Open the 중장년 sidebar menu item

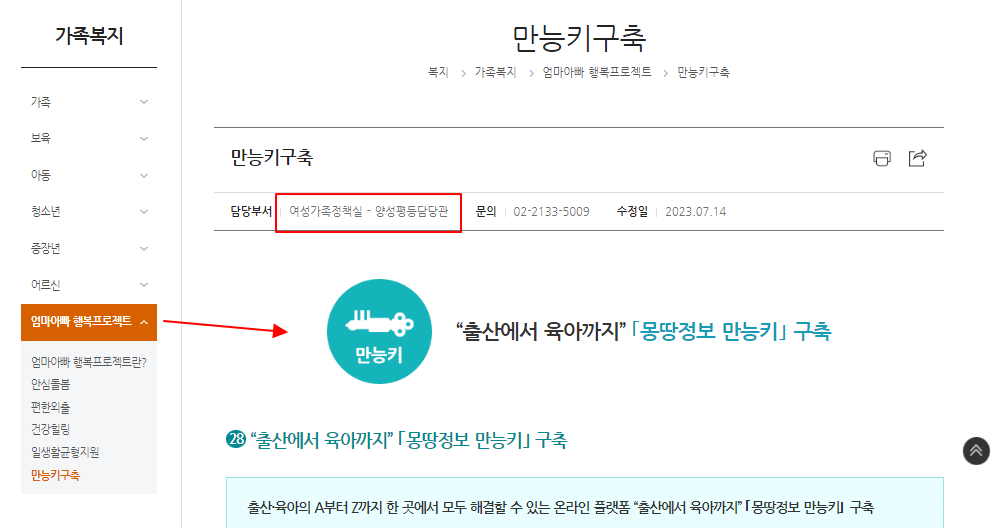[46, 248]
